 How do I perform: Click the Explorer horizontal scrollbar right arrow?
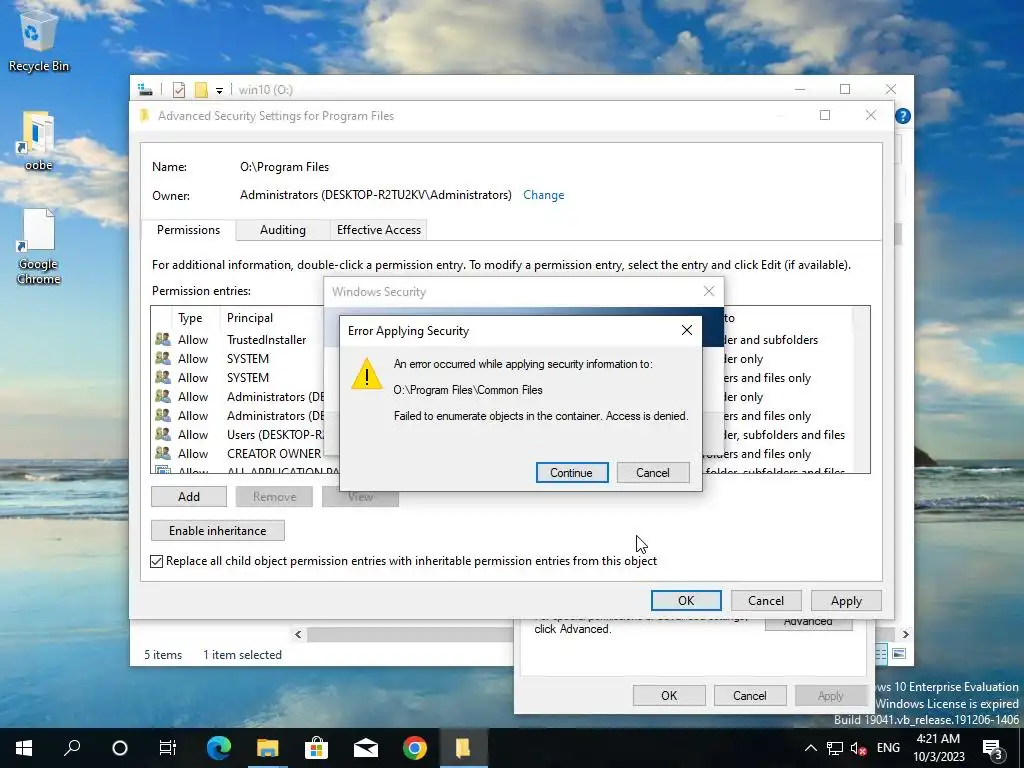(x=905, y=634)
